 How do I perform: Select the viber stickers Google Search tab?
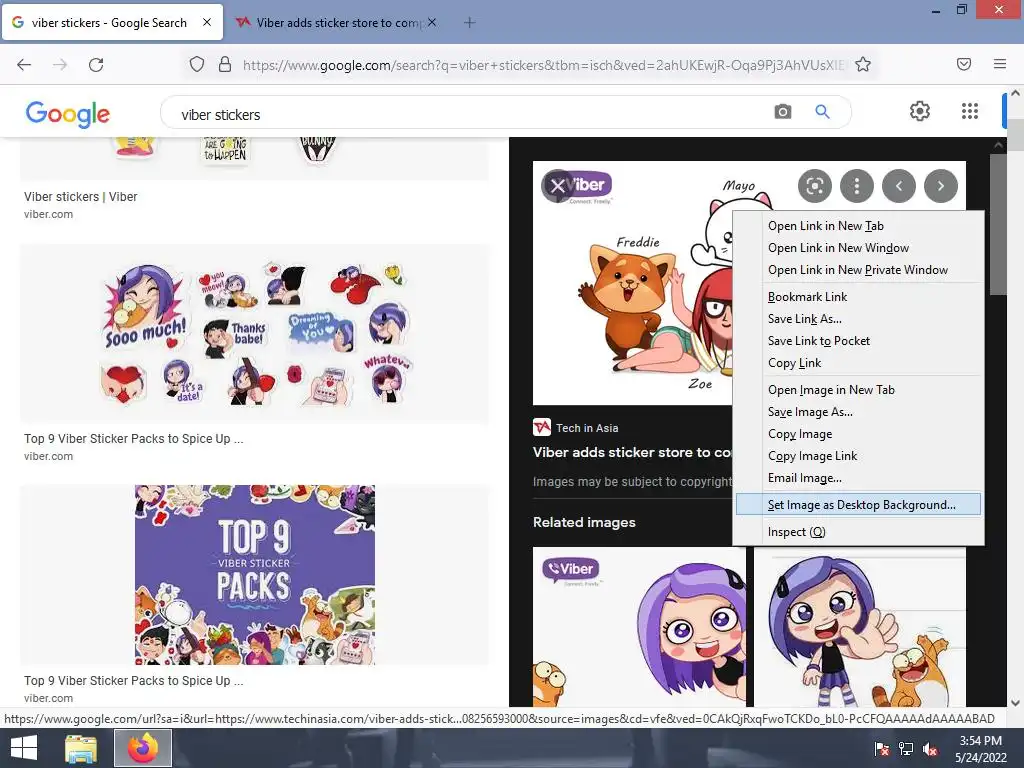coord(112,23)
